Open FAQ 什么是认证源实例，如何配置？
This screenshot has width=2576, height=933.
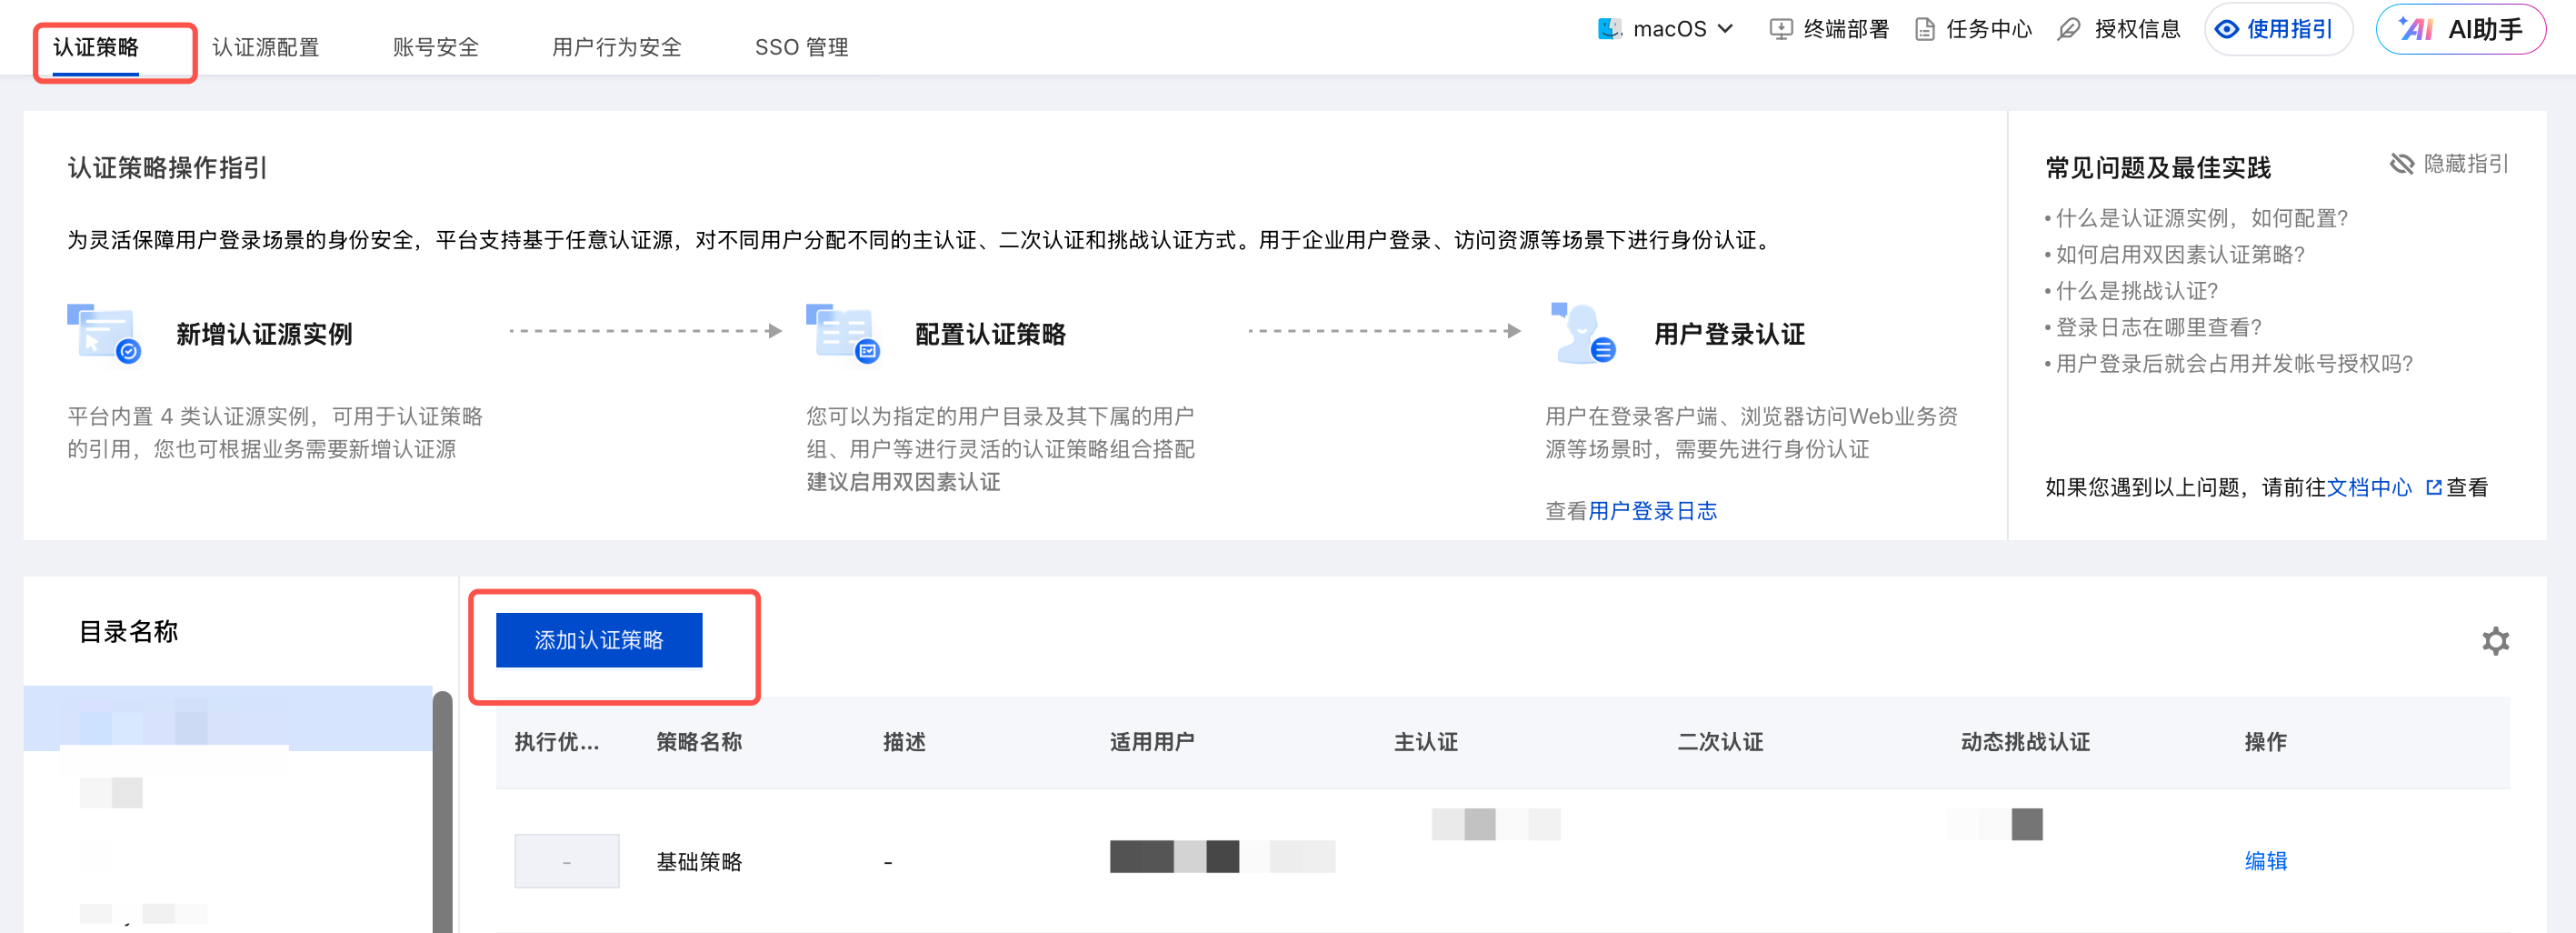click(x=2201, y=218)
